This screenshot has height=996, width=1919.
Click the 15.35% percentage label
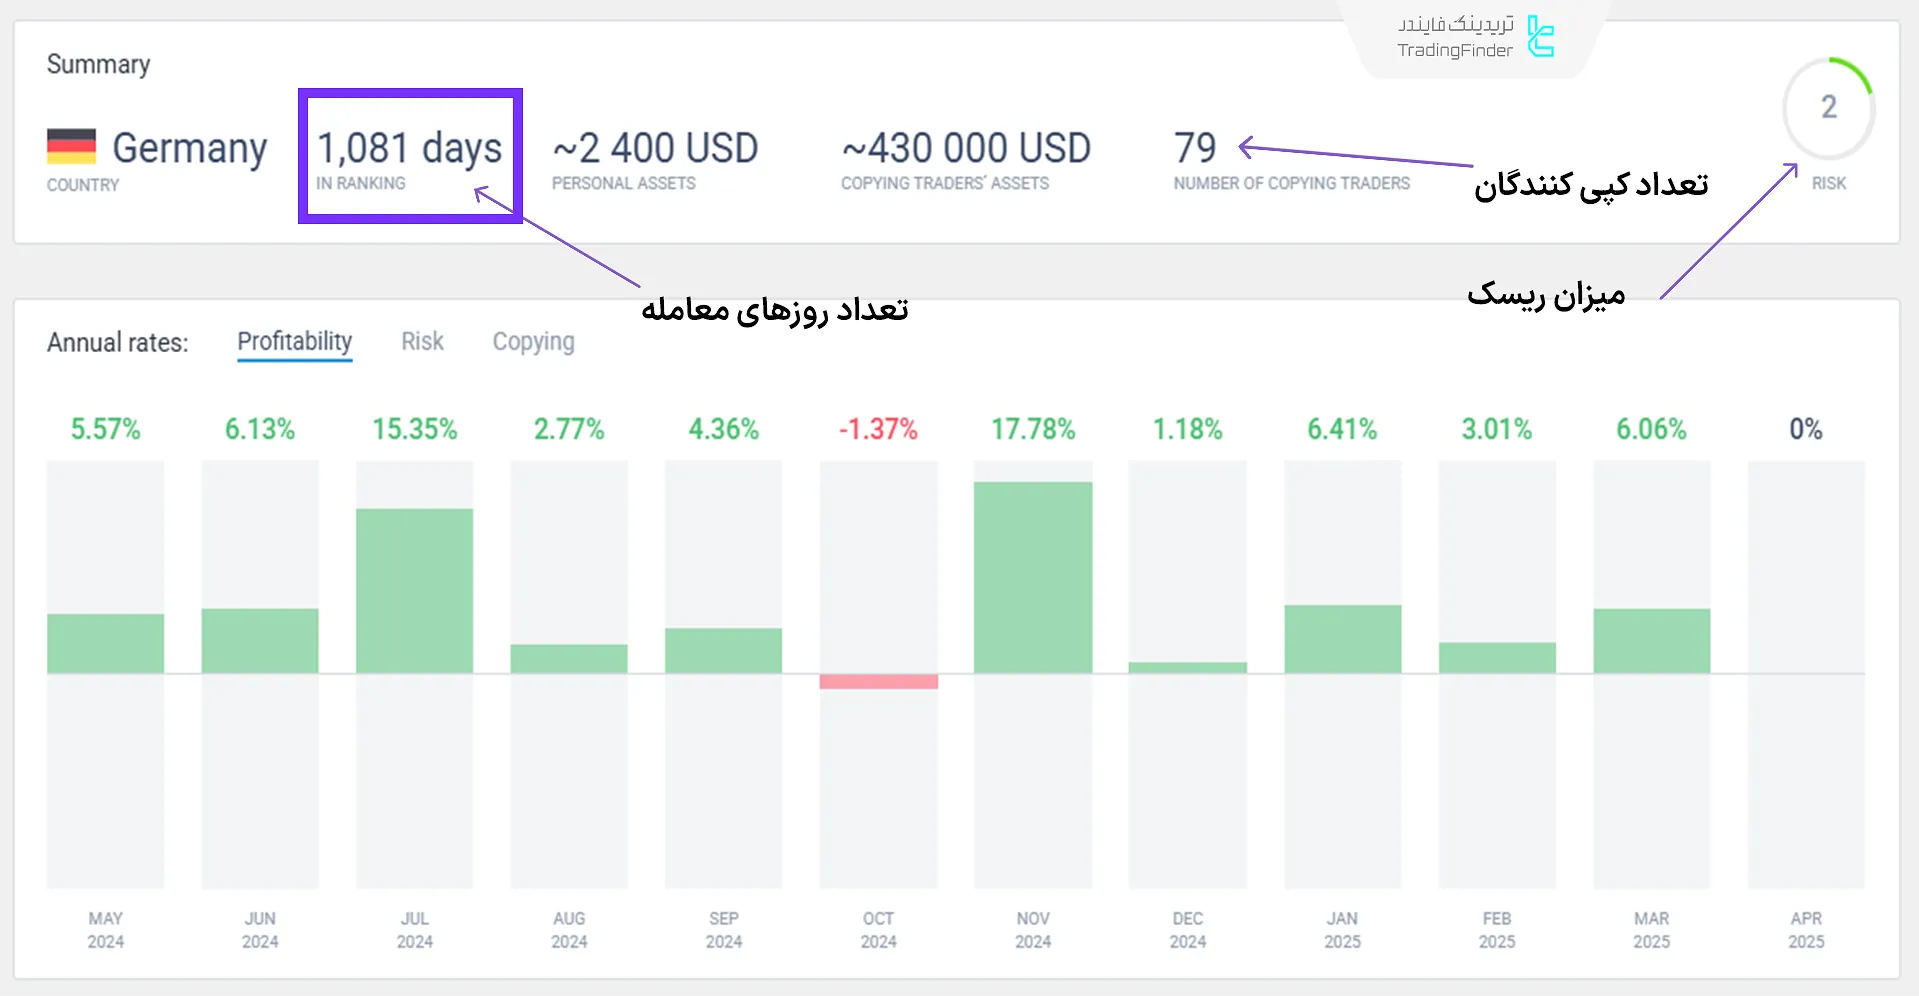point(414,428)
